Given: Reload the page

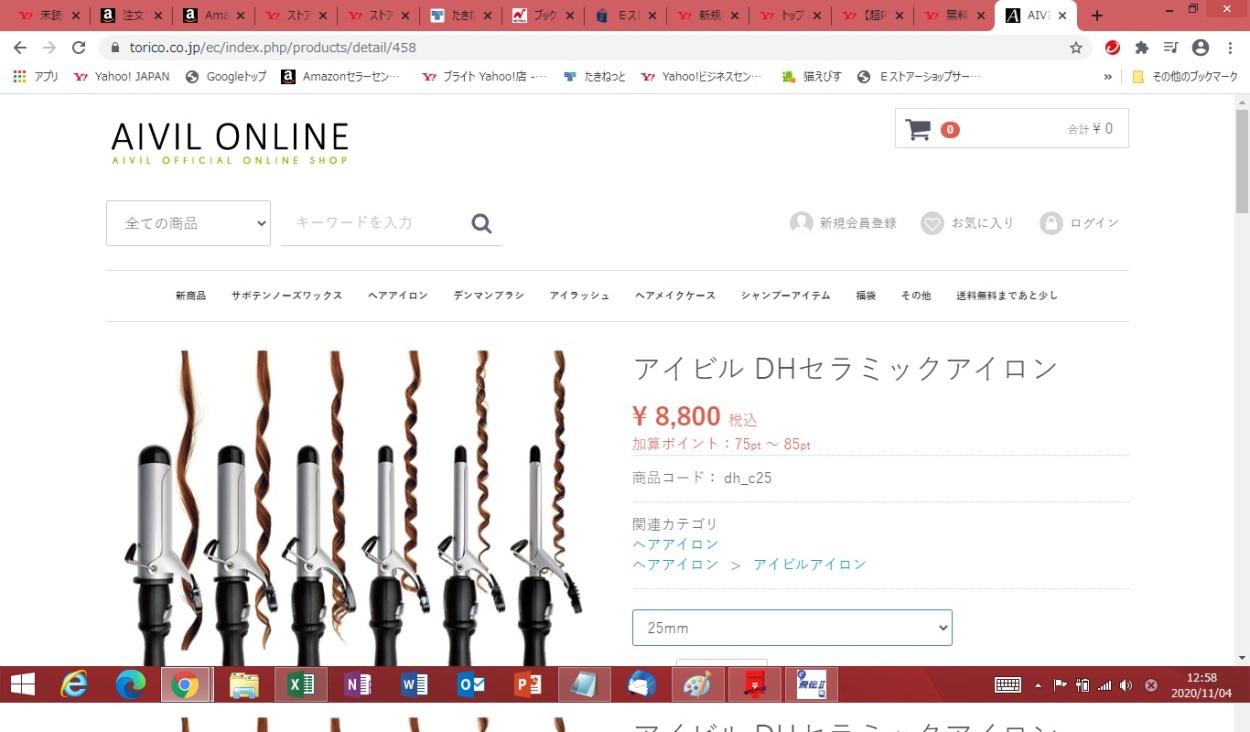Looking at the screenshot, I should (x=79, y=48).
